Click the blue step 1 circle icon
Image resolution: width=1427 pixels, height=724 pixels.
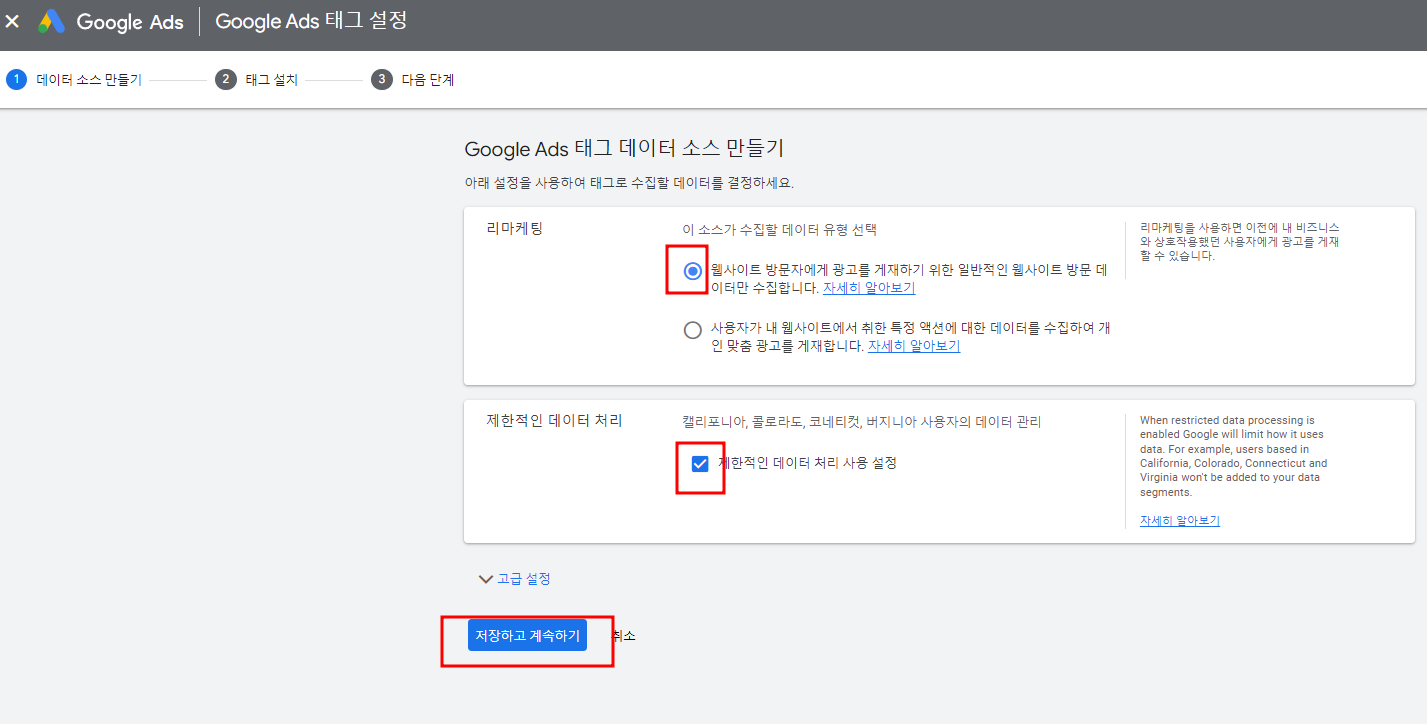(15, 79)
